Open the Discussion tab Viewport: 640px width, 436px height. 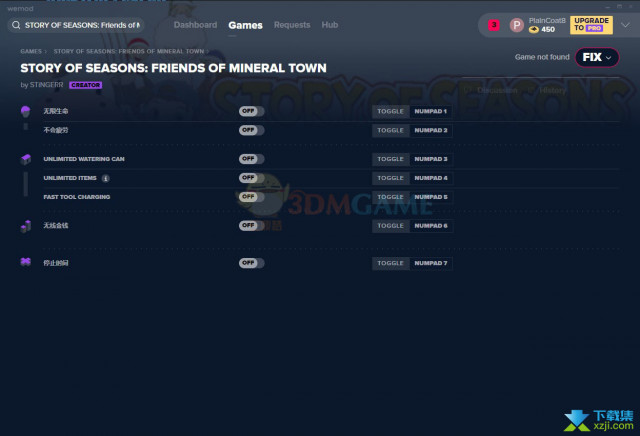[x=491, y=90]
